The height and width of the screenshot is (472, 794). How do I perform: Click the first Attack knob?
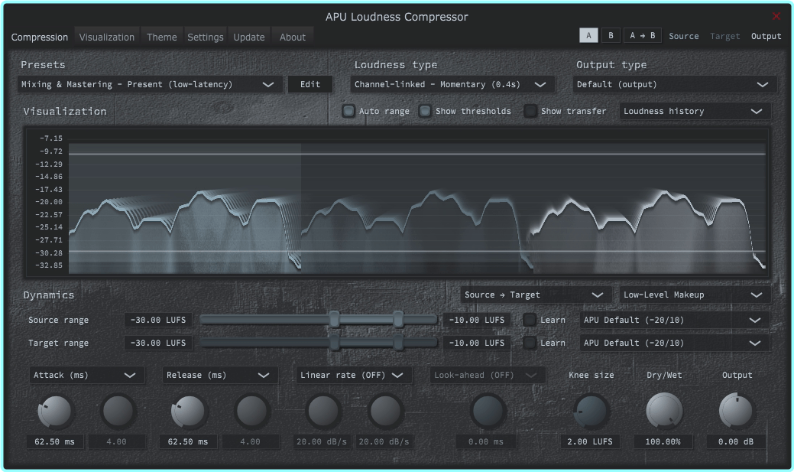click(x=54, y=411)
